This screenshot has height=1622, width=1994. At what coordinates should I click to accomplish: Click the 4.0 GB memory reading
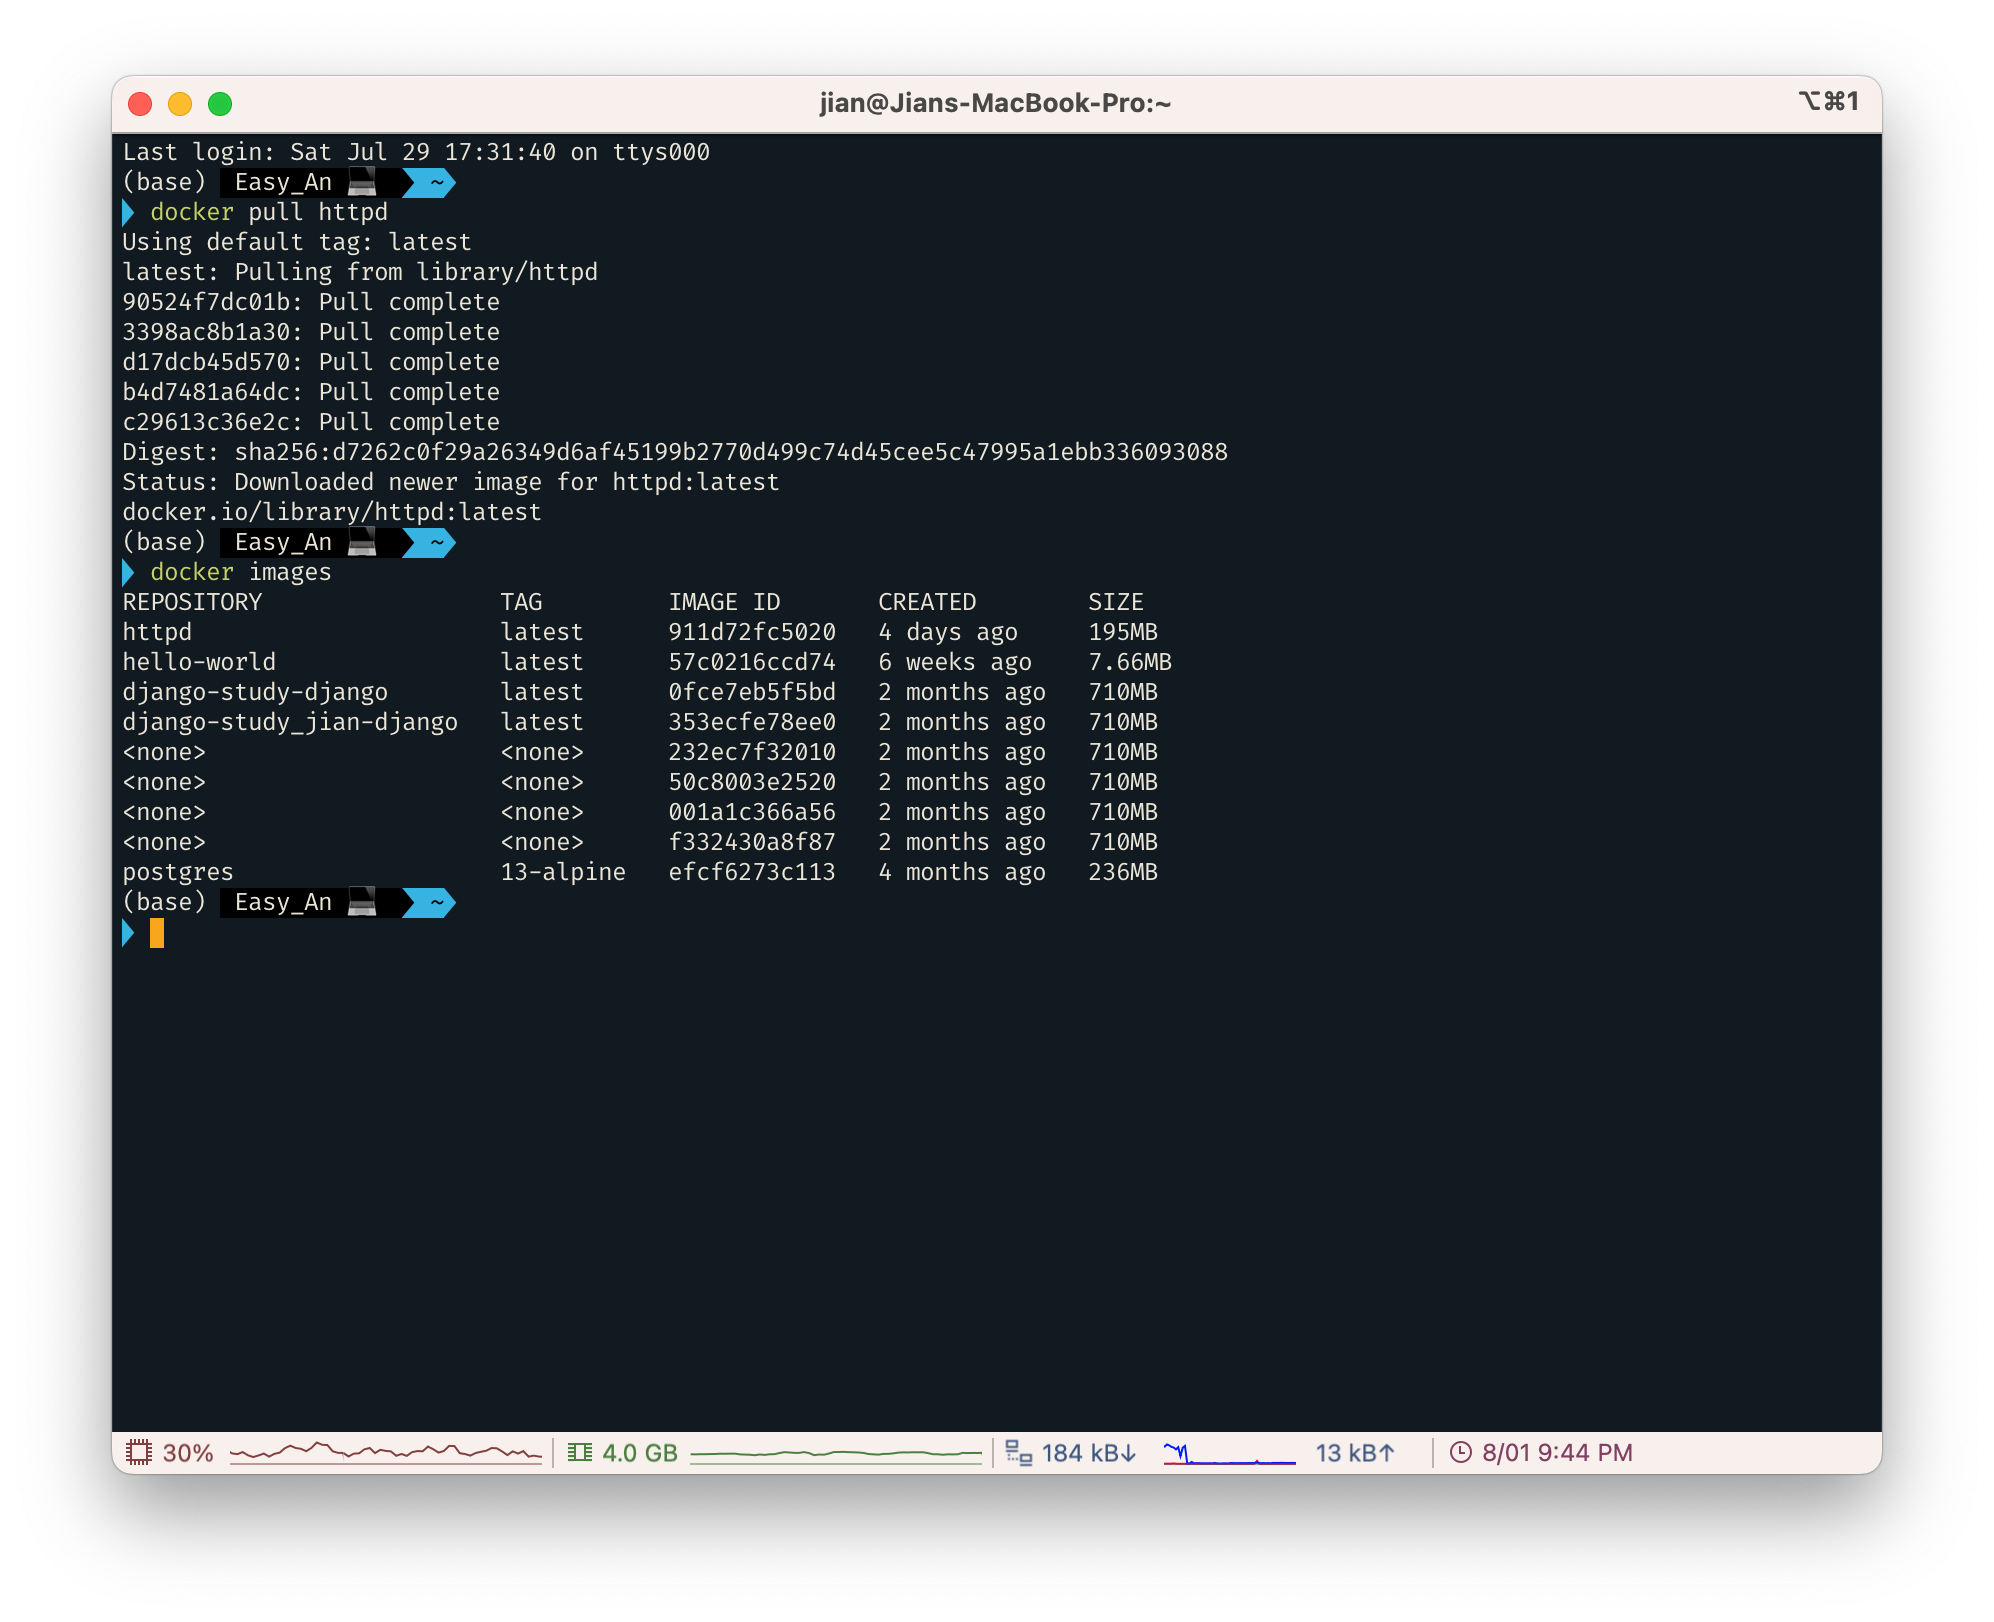tap(640, 1452)
